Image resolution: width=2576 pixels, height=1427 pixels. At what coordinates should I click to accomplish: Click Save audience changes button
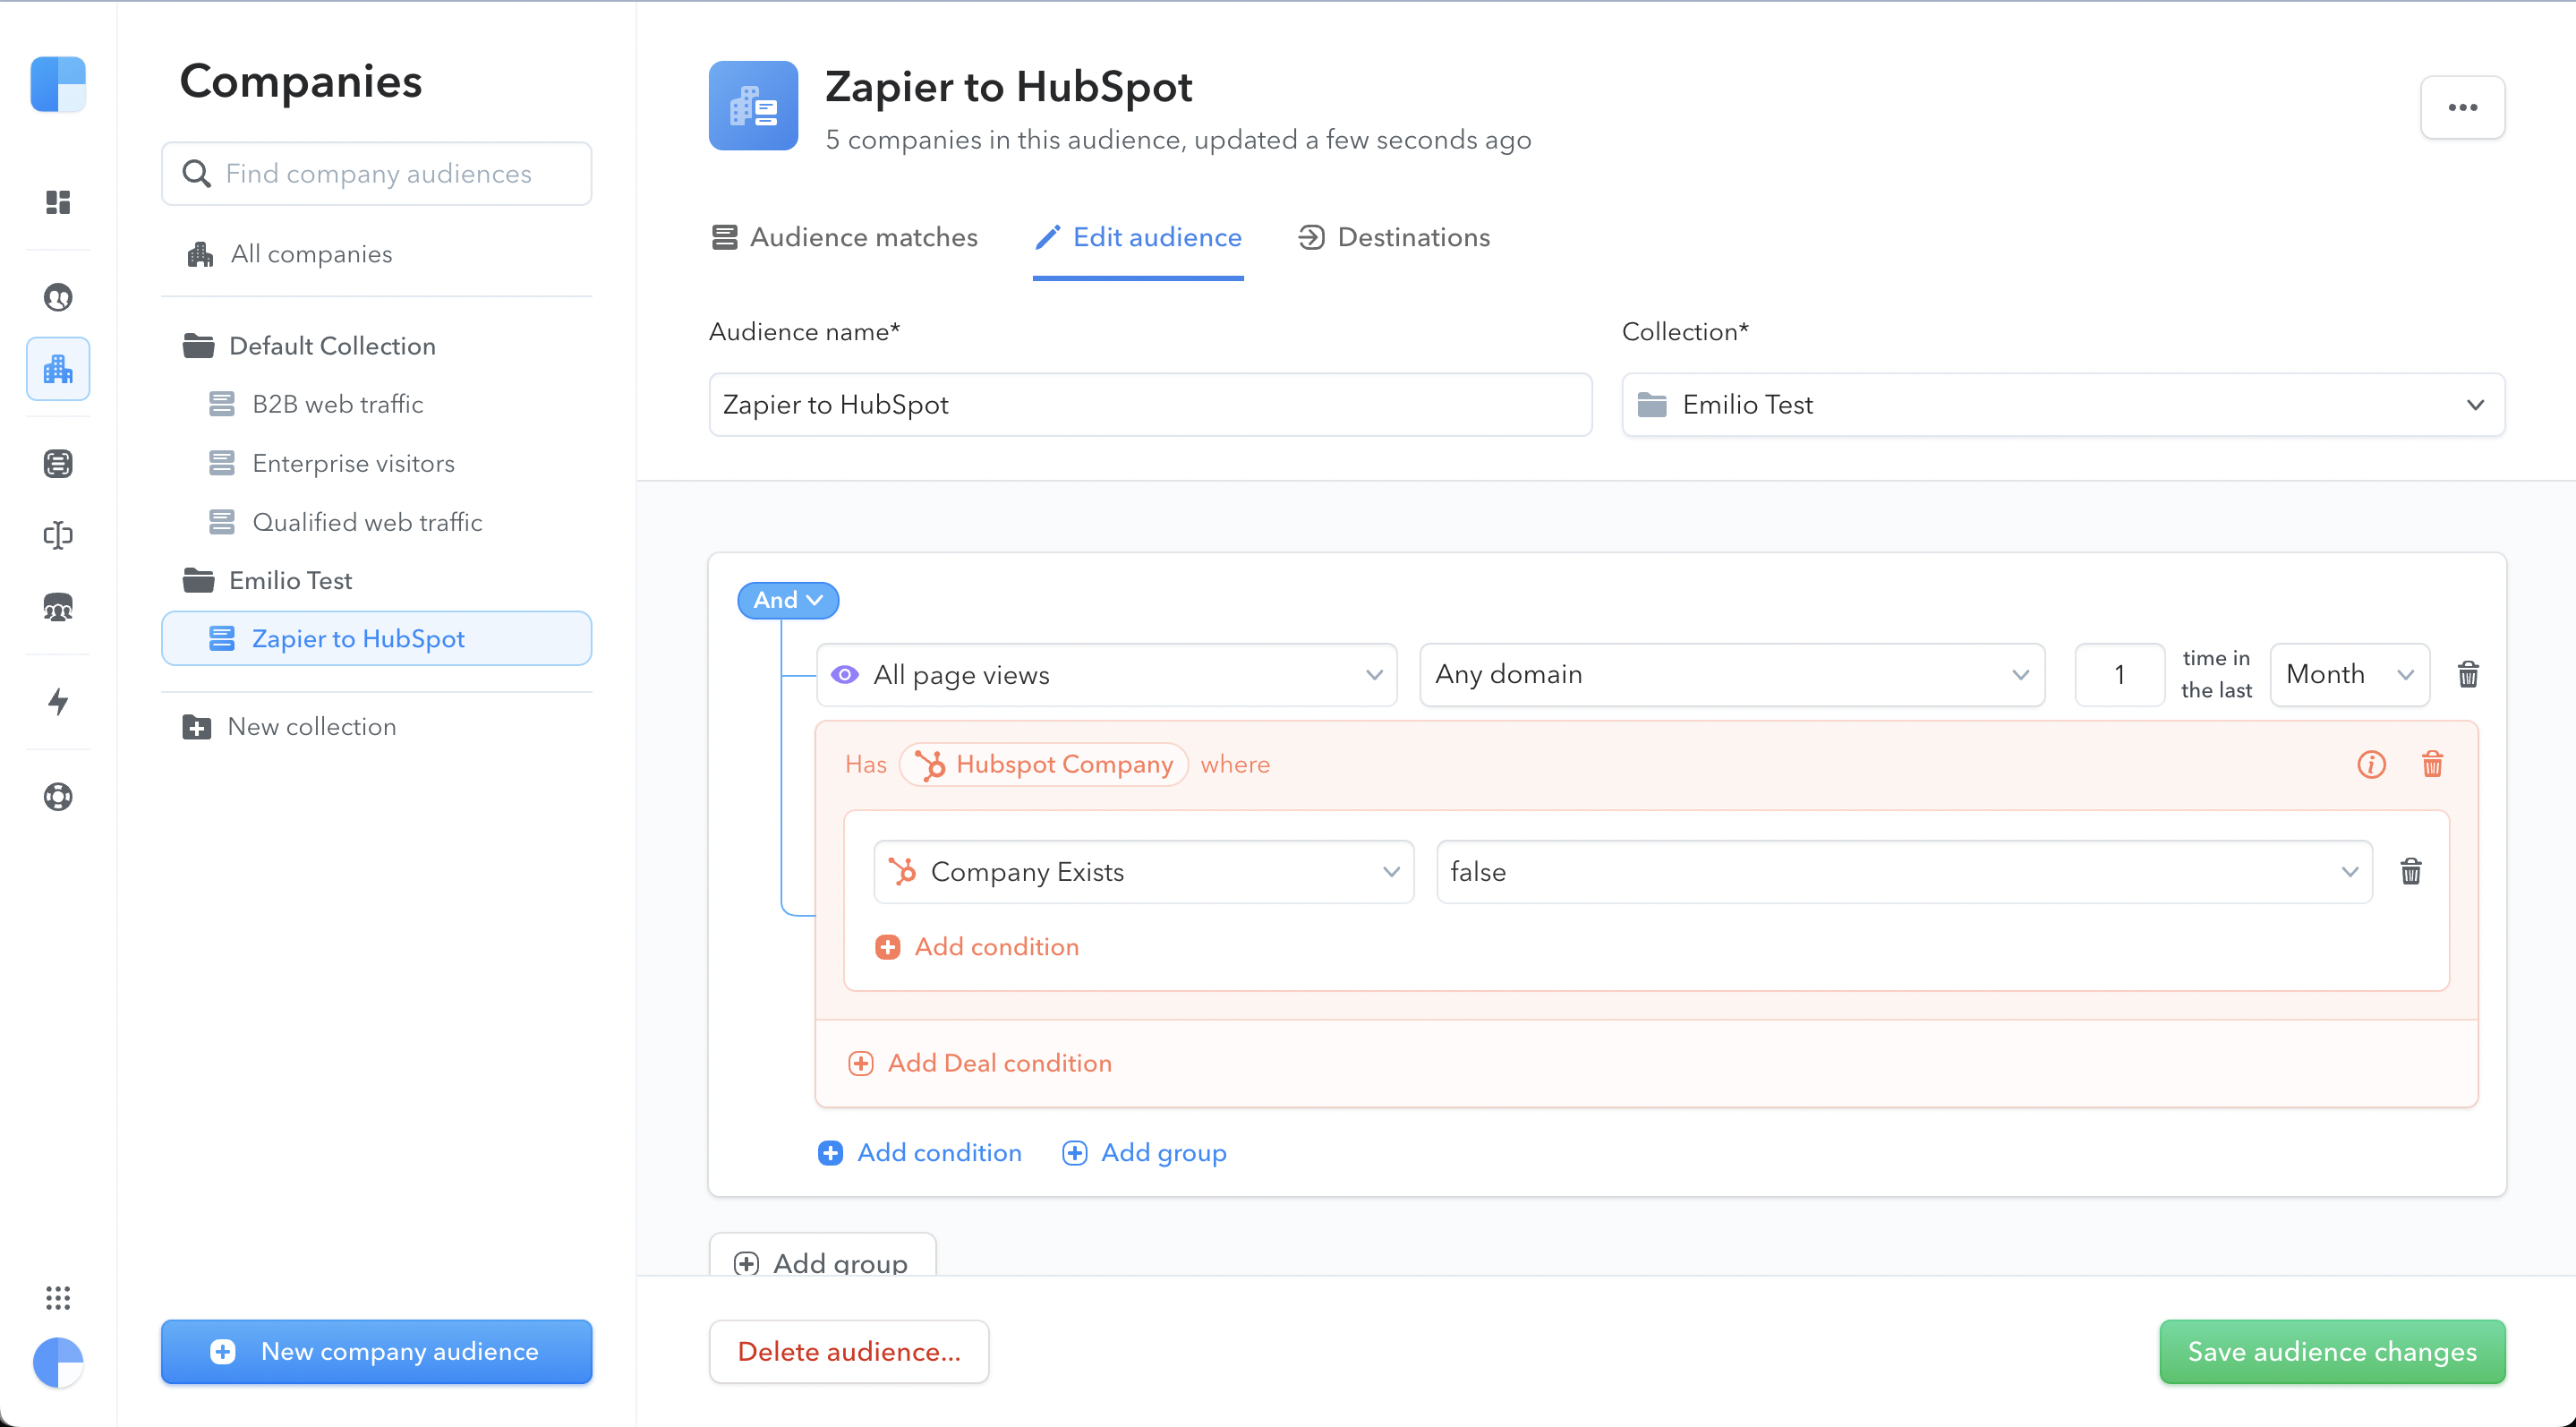2332,1352
